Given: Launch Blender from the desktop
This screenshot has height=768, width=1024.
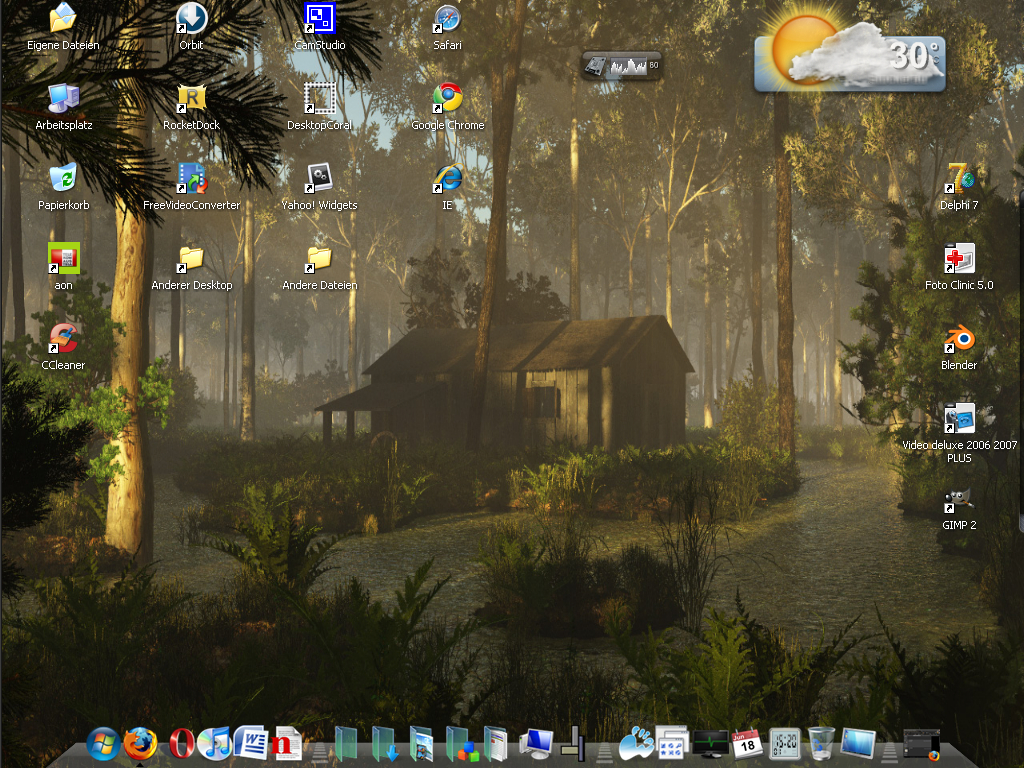Looking at the screenshot, I should coord(959,338).
